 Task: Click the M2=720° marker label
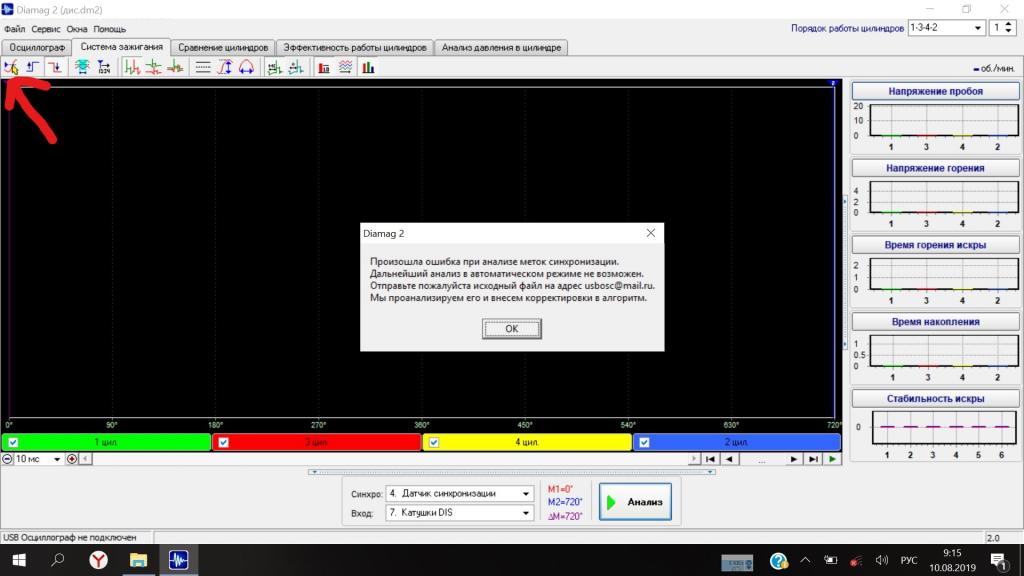(565, 502)
